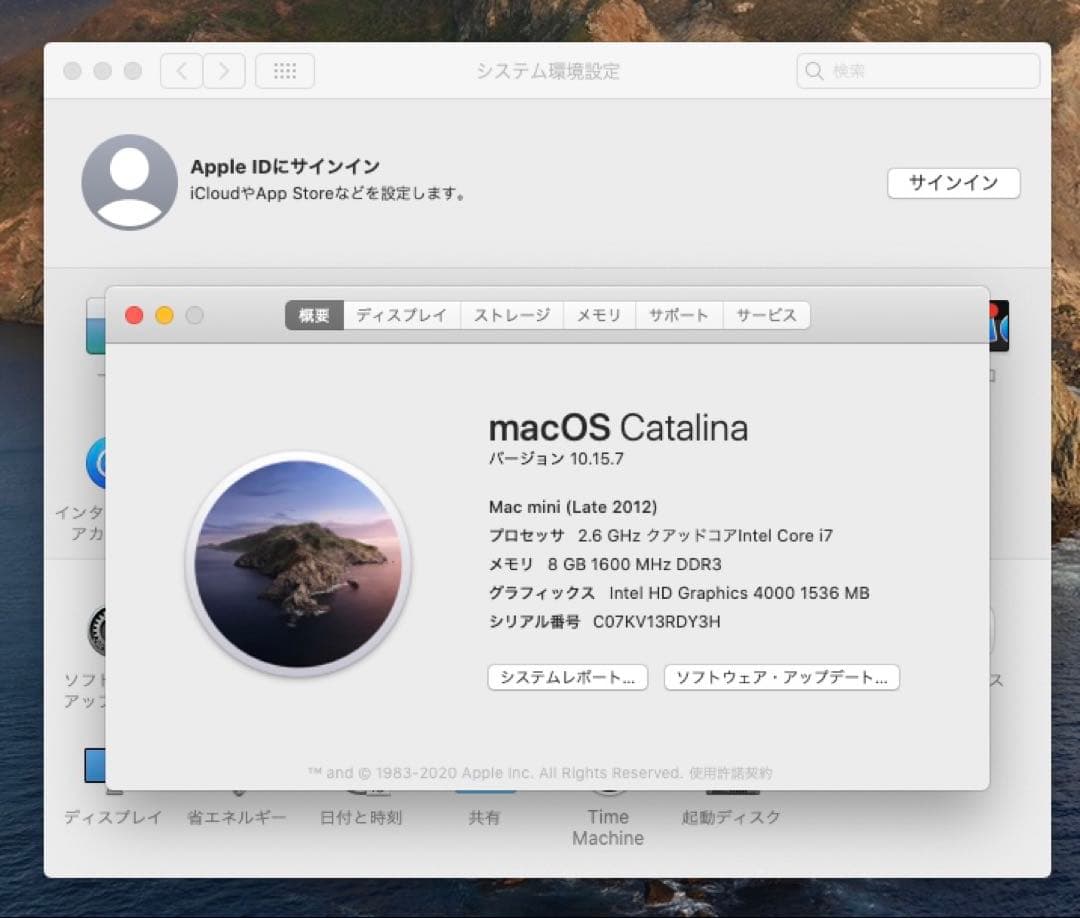1080x918 pixels.
Task: Switch to the ストレージ tab
Action: tap(512, 315)
